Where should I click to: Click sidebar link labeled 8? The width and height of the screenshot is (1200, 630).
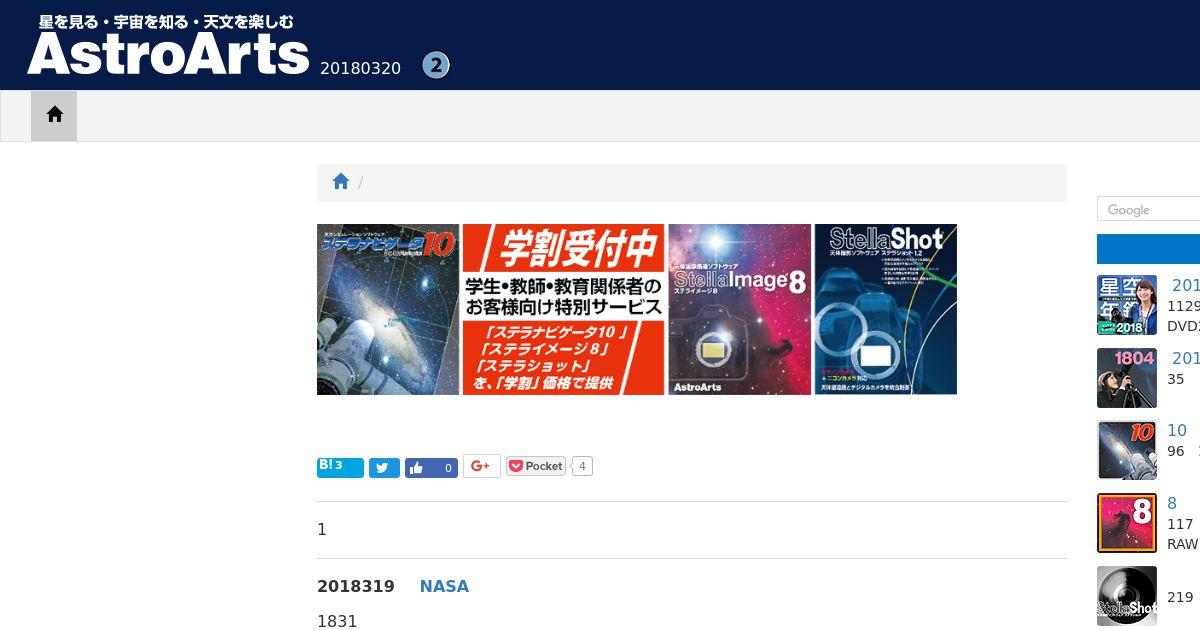(1172, 503)
